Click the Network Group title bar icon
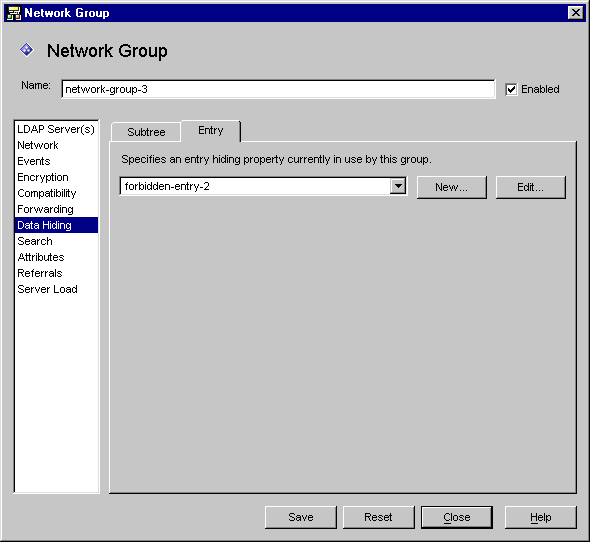The image size is (590, 542). (14, 13)
